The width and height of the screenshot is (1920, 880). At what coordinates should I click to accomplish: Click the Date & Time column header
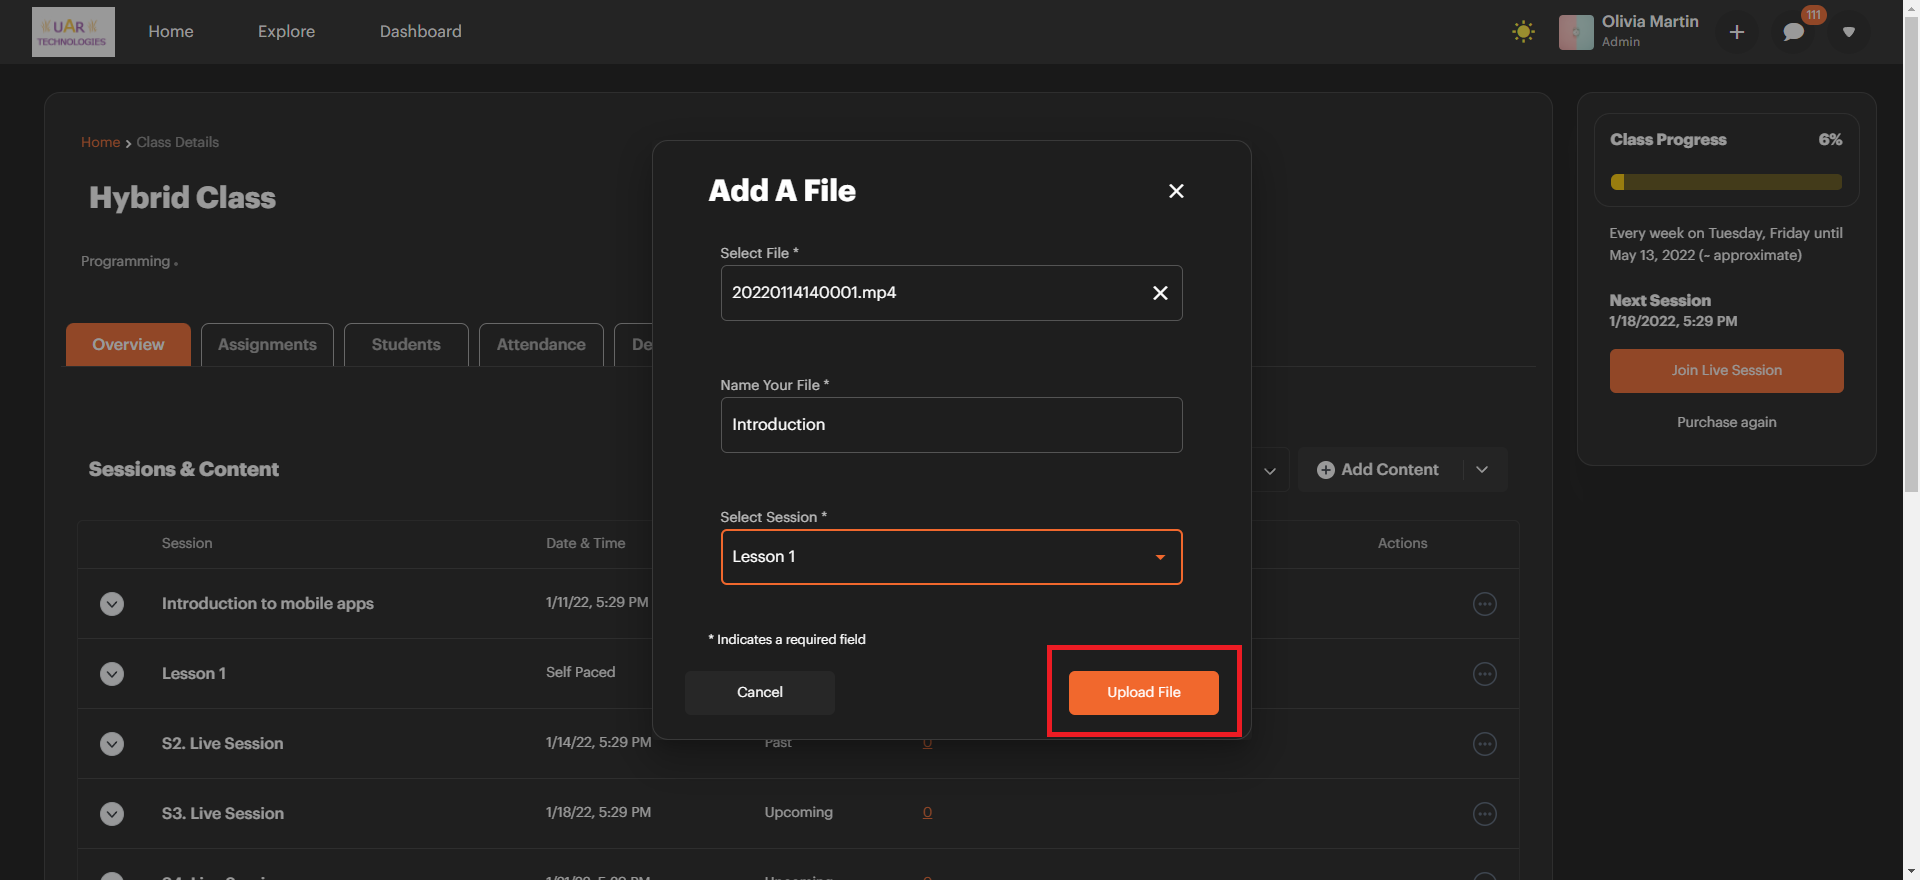(585, 544)
